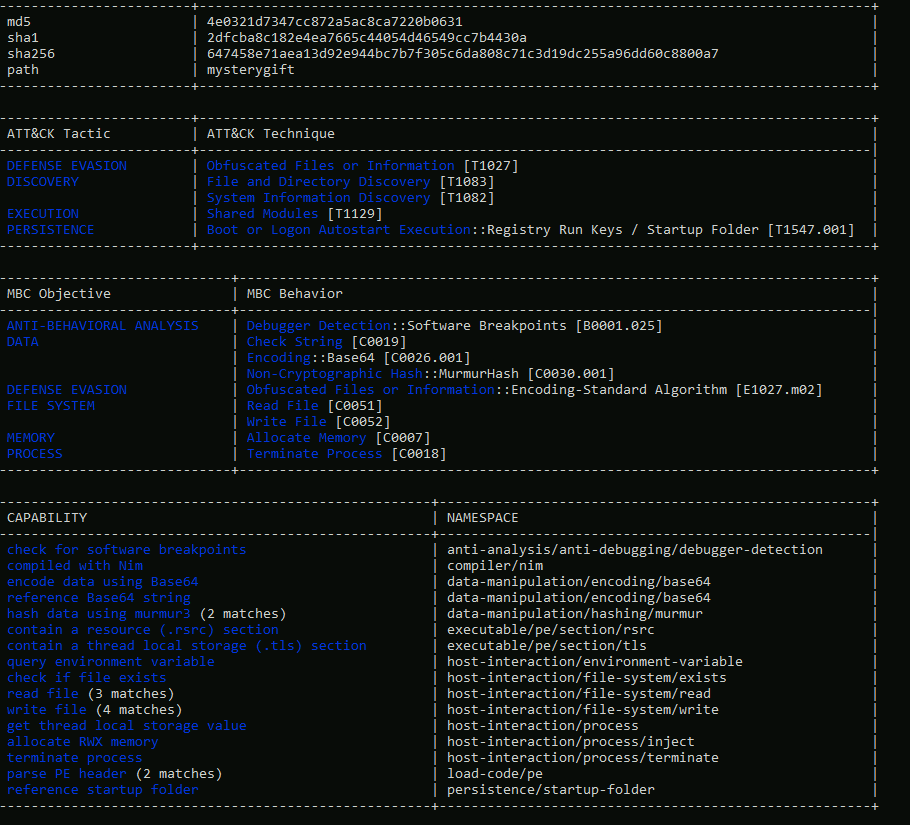The width and height of the screenshot is (910, 825).
Task: Click the sha256 hash value
Action: 462,54
